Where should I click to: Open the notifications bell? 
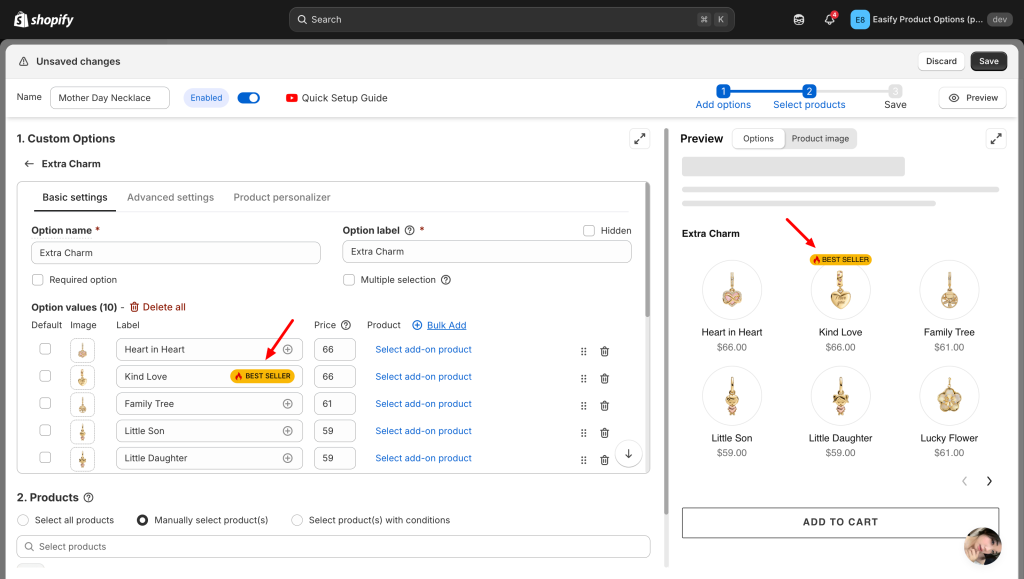(829, 20)
